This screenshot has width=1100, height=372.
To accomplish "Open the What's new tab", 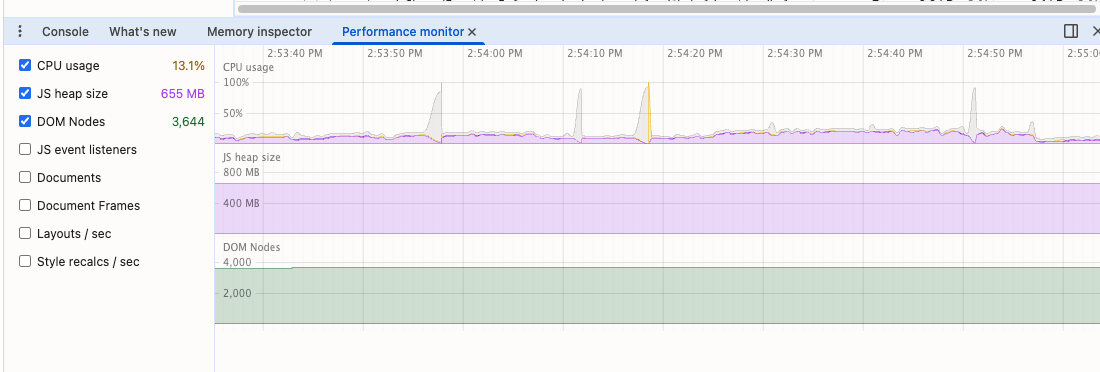I will pyautogui.click(x=143, y=32).
